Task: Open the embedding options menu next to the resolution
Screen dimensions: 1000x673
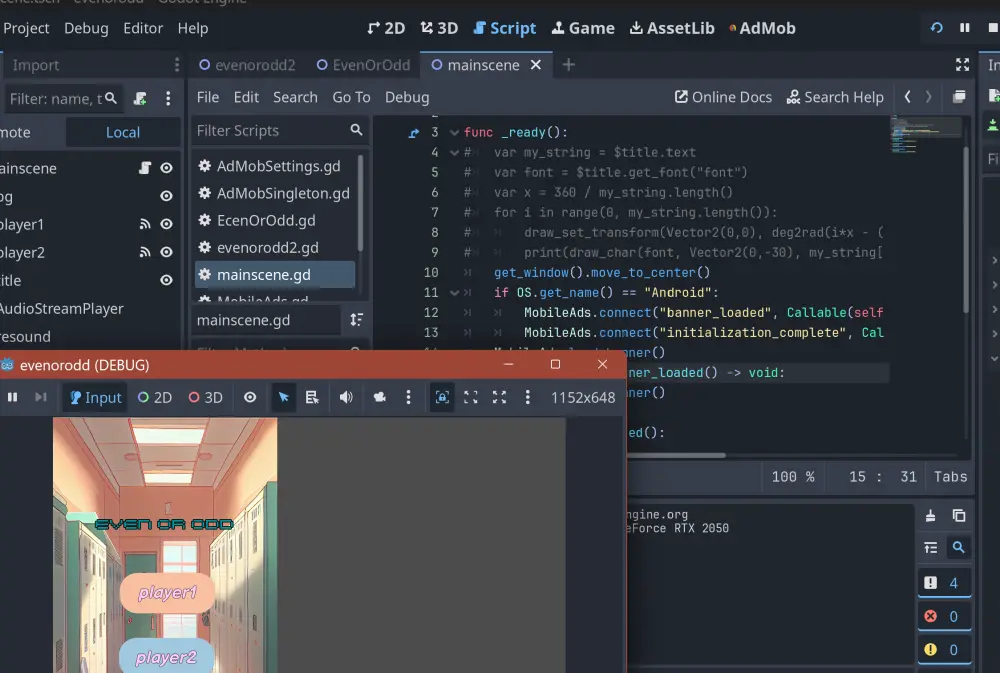Action: [527, 397]
